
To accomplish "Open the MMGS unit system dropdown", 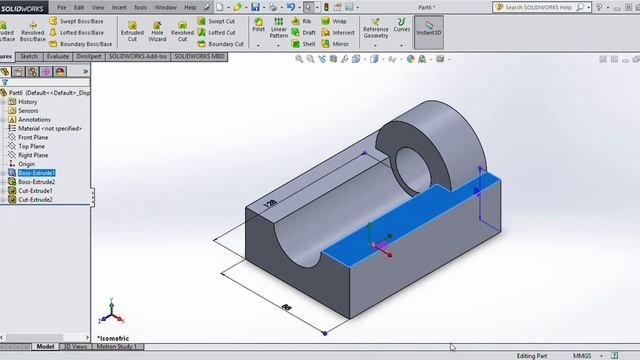I will [602, 356].
